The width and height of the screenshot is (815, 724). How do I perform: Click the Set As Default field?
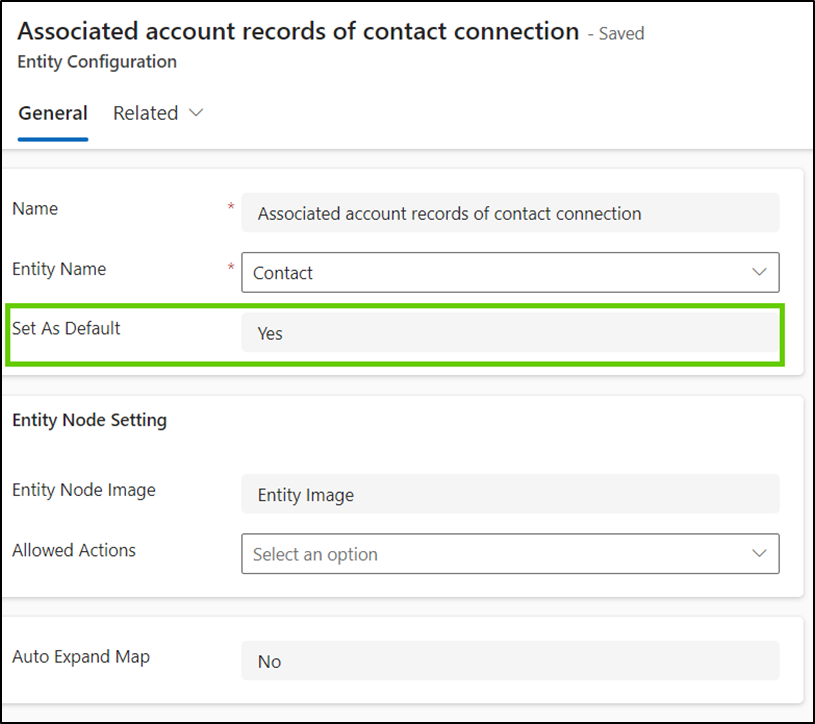click(510, 334)
